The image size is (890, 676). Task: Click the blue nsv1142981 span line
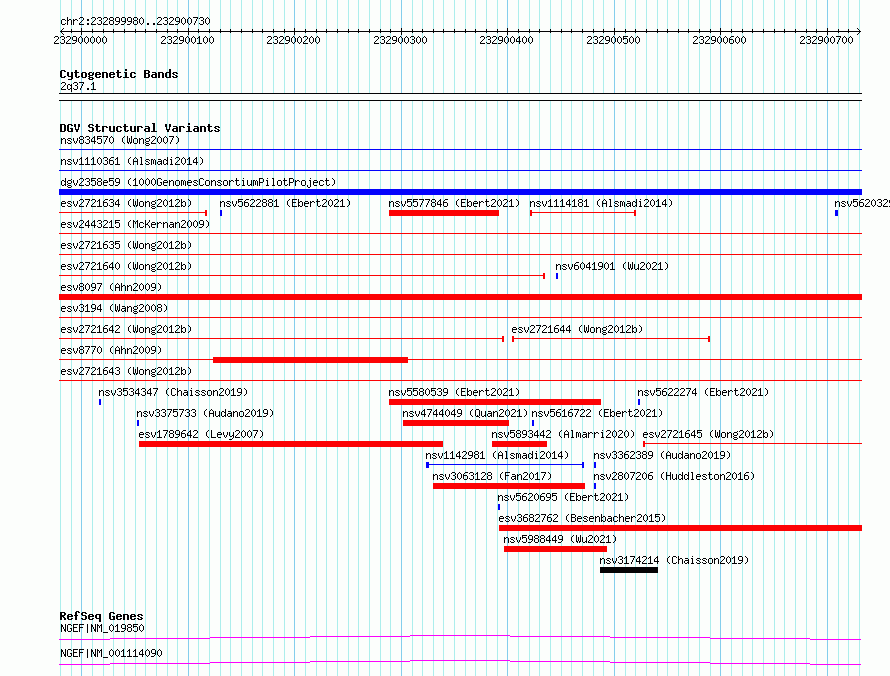(505, 465)
